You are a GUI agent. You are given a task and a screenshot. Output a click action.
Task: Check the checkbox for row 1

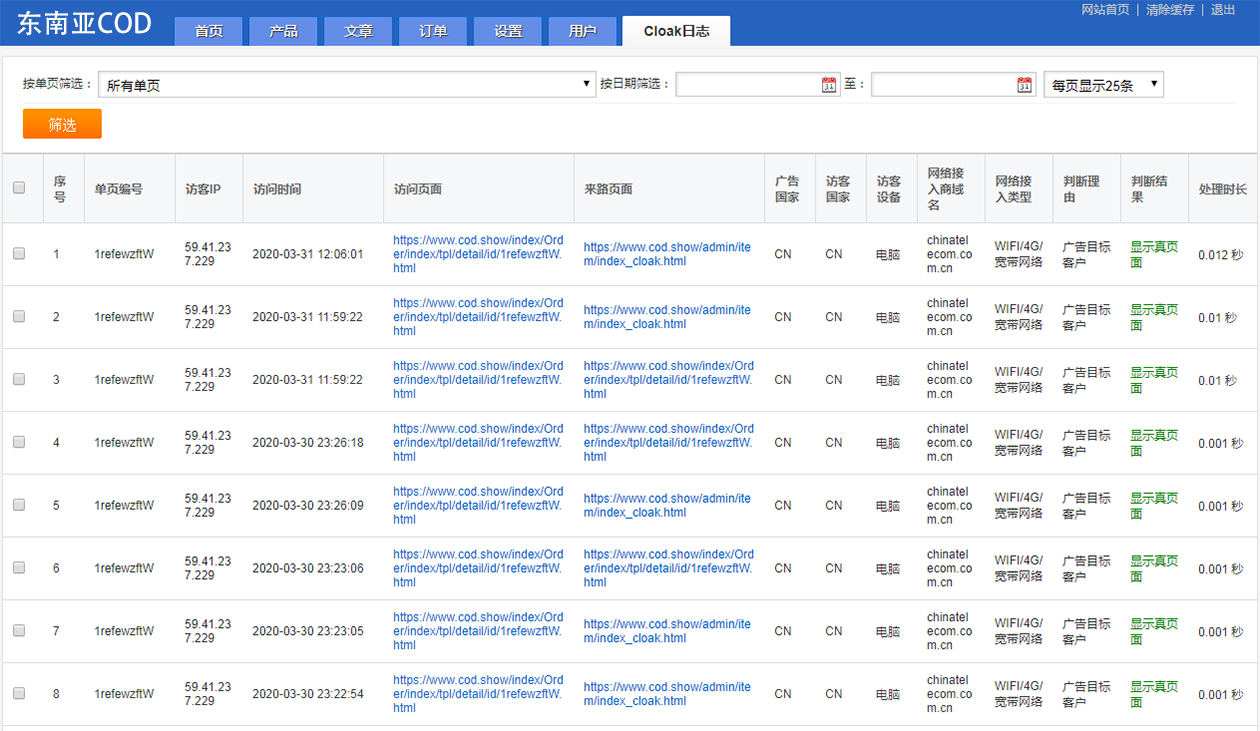tap(19, 254)
